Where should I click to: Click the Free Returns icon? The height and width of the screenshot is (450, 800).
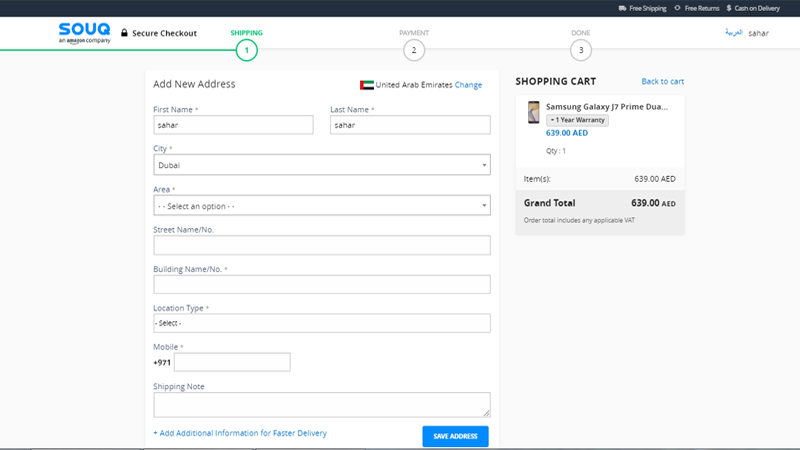click(x=678, y=8)
